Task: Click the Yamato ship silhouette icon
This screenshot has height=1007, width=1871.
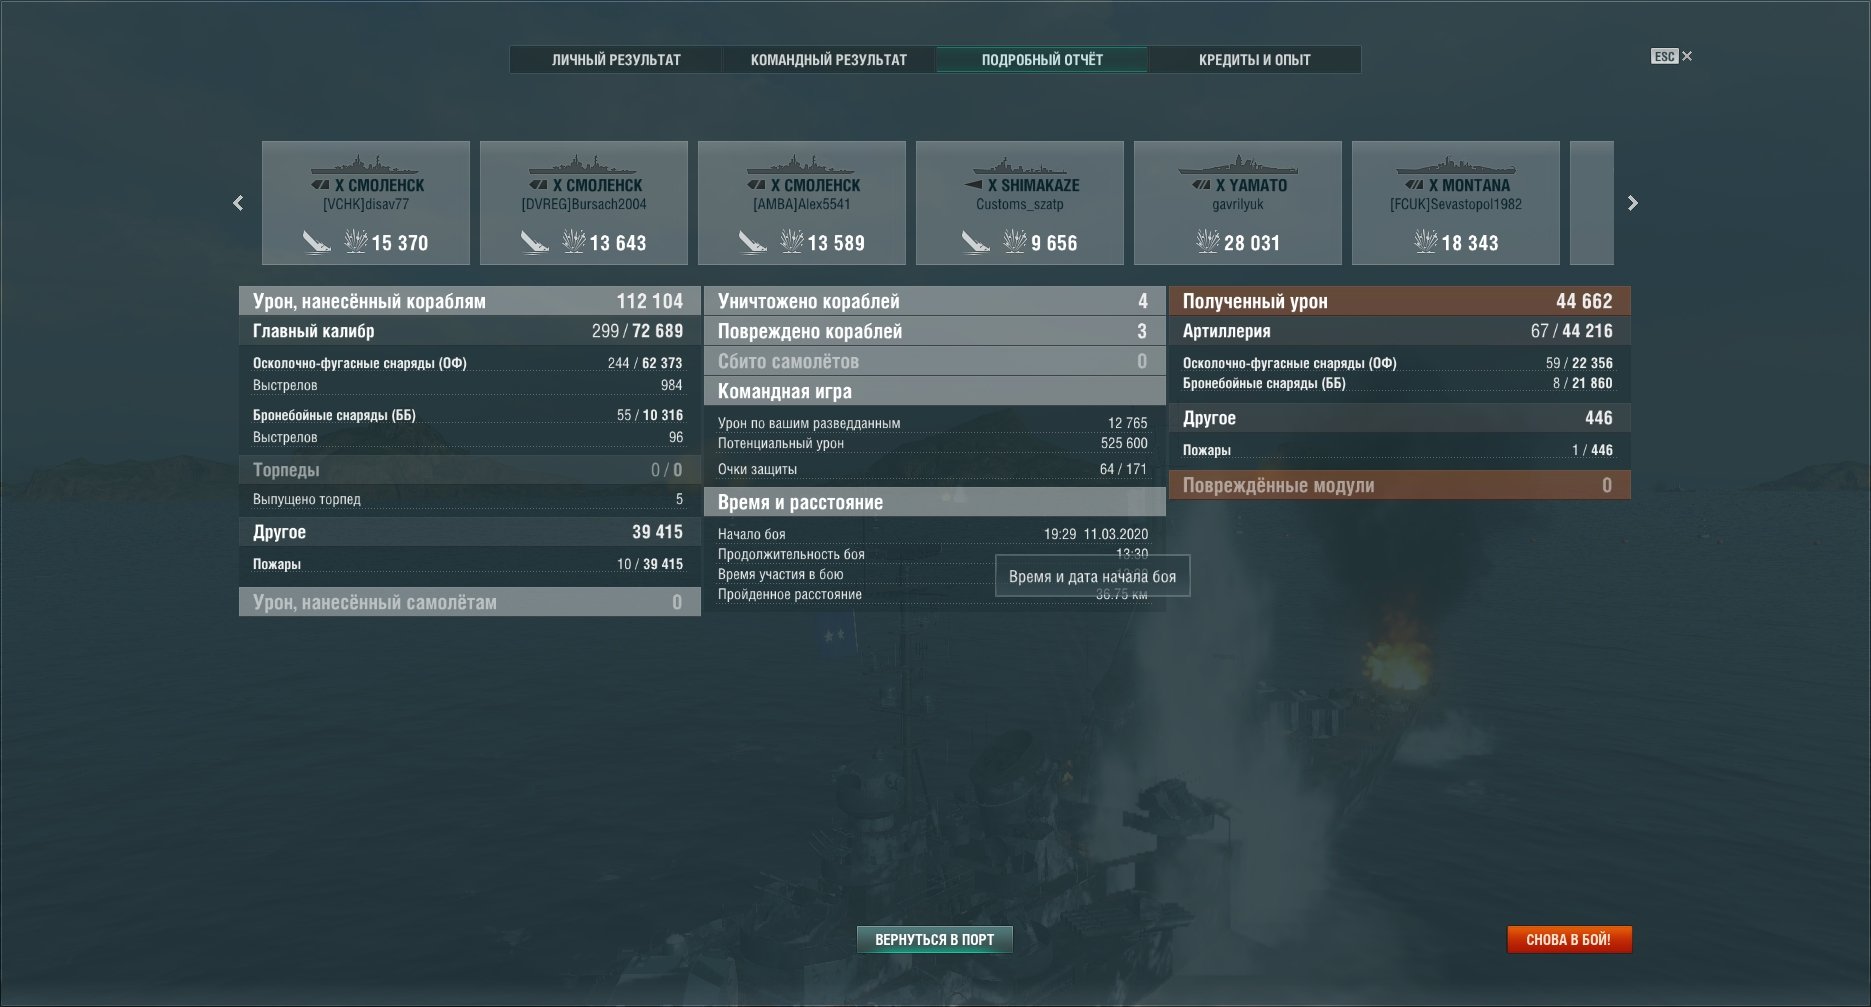Action: [x=1238, y=164]
